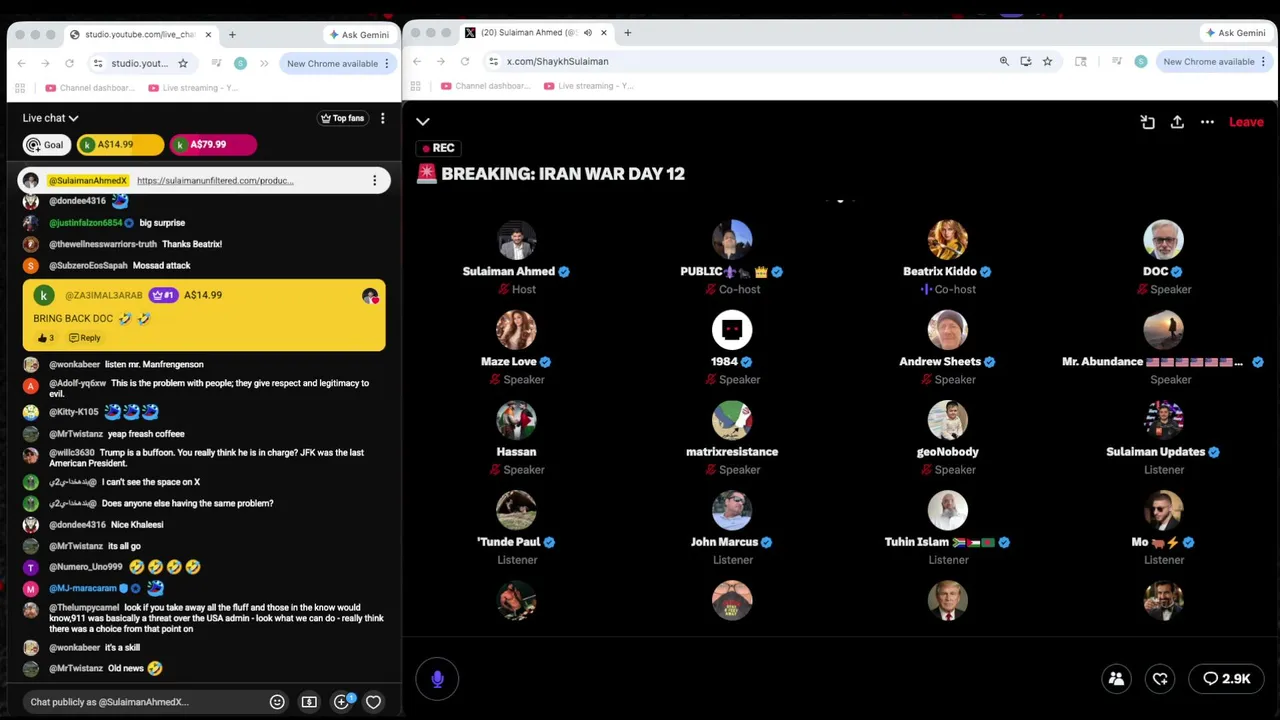Viewport: 1280px width, 720px height.
Task: Open the S profile avatar in X window
Action: (1141, 61)
